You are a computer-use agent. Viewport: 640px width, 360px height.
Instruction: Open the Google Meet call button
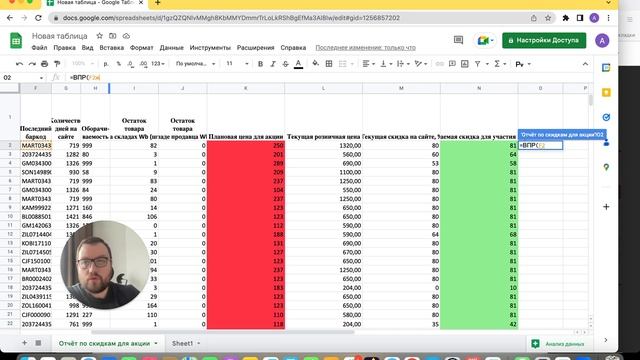coord(484,40)
